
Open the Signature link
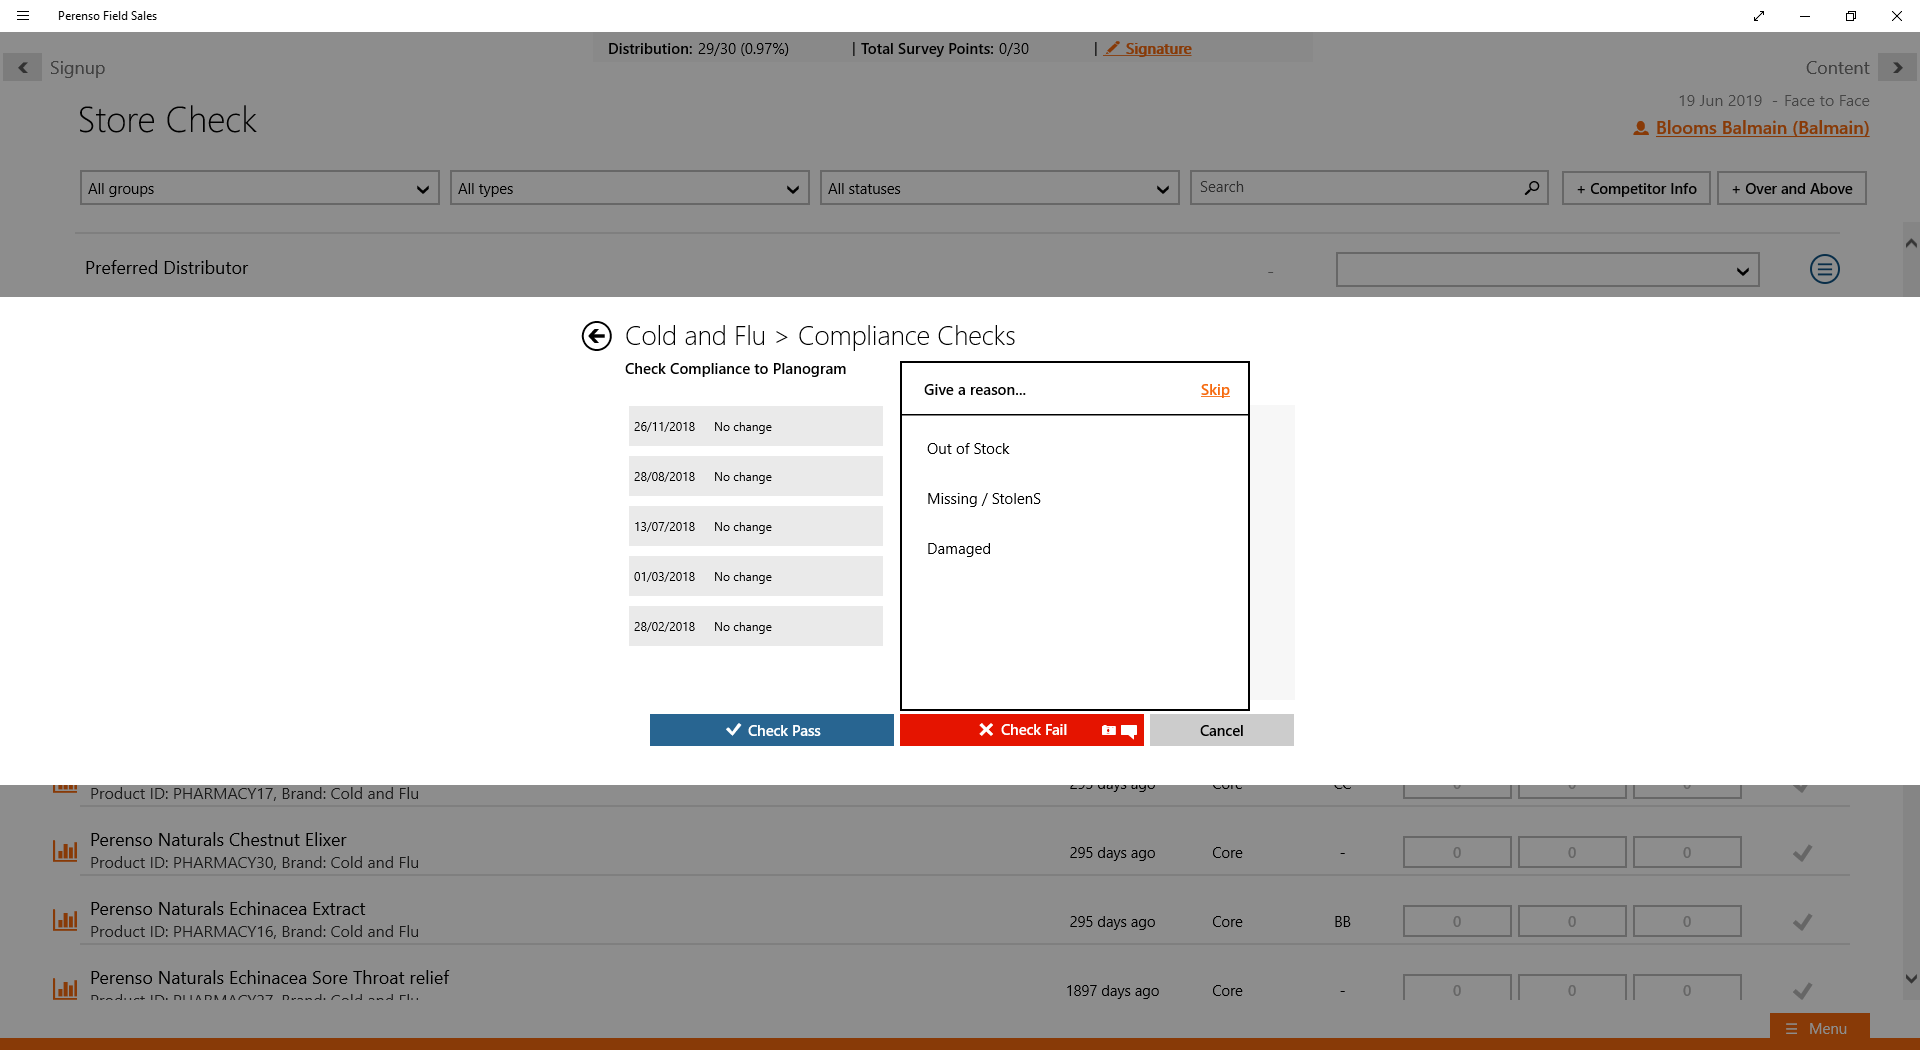click(x=1158, y=48)
